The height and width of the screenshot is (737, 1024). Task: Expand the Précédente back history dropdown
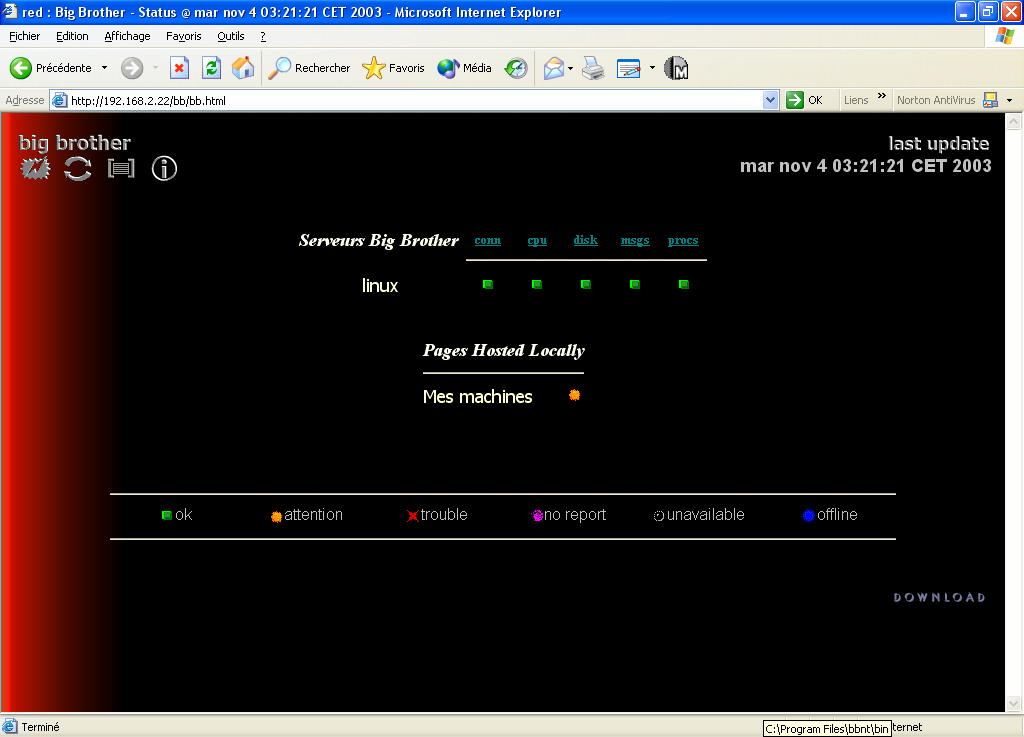coord(104,68)
